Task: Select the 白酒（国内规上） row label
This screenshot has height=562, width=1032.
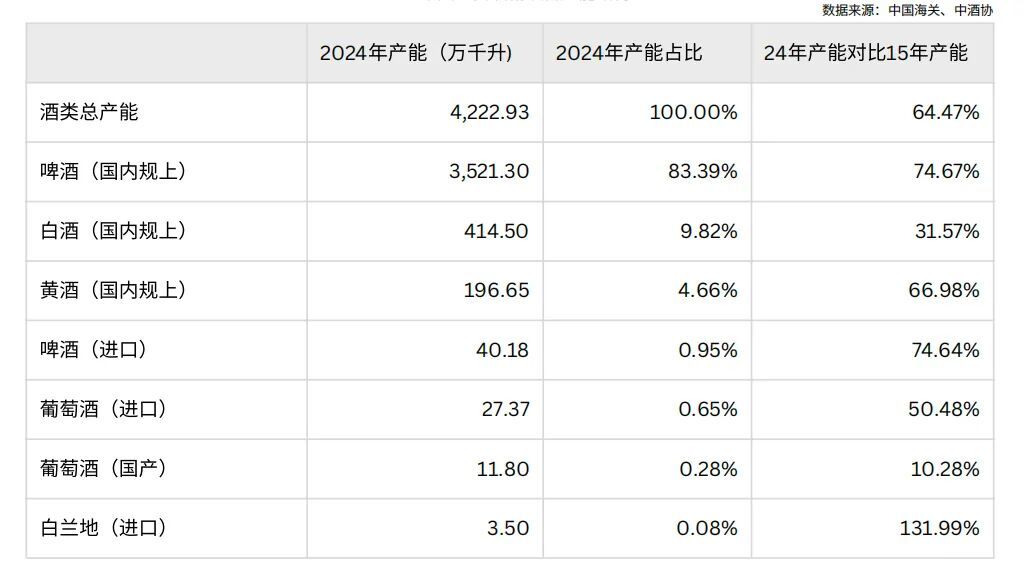Action: (114, 231)
